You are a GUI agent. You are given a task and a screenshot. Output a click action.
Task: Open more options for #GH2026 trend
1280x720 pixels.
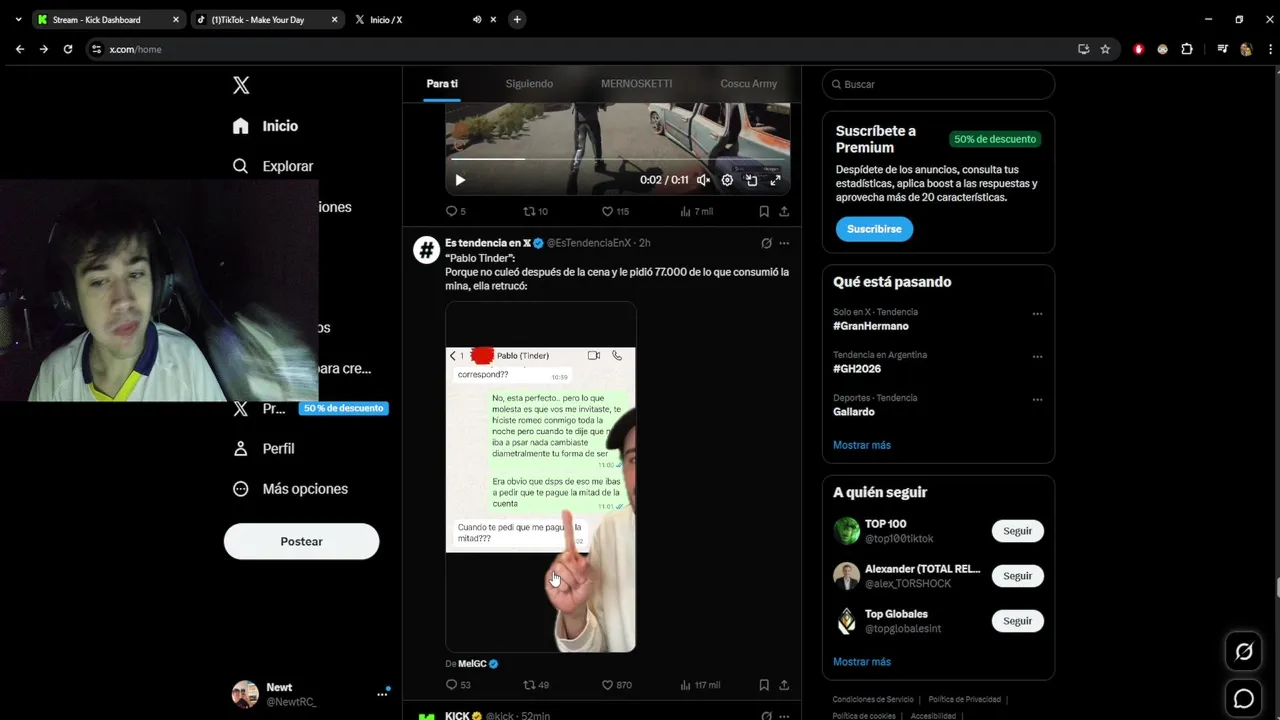(x=1037, y=357)
